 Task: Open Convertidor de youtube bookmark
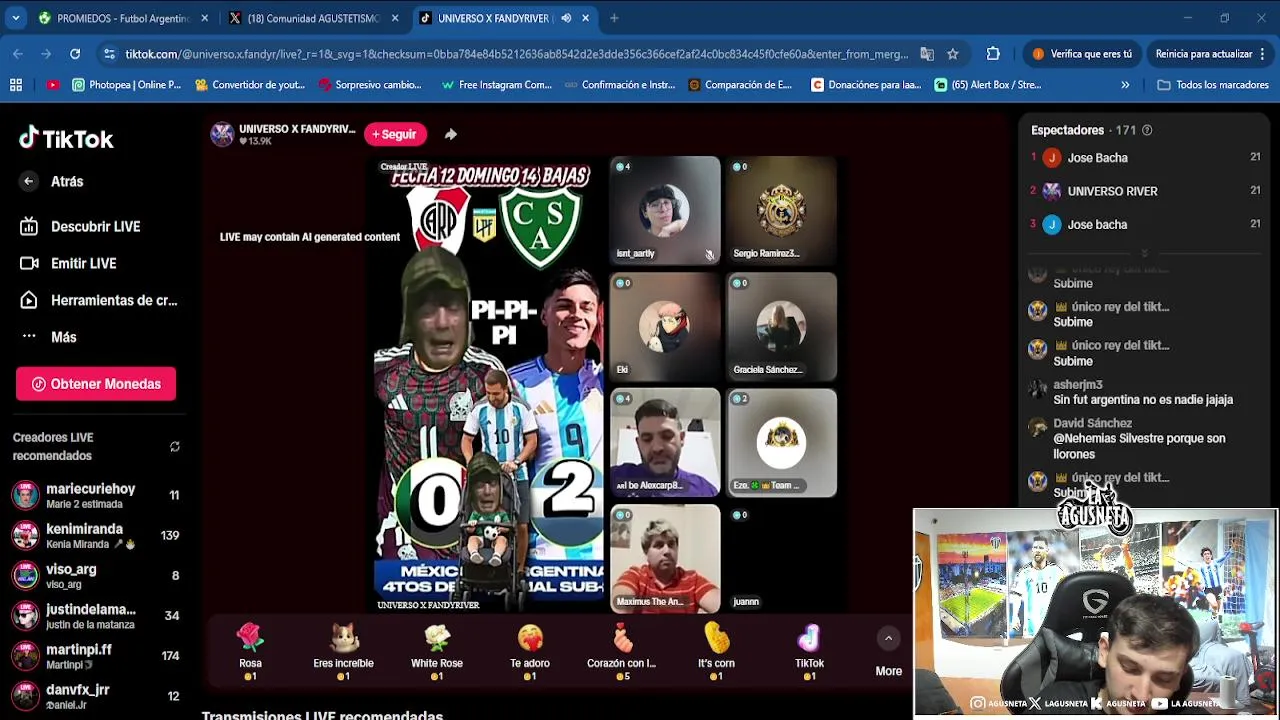250,85
